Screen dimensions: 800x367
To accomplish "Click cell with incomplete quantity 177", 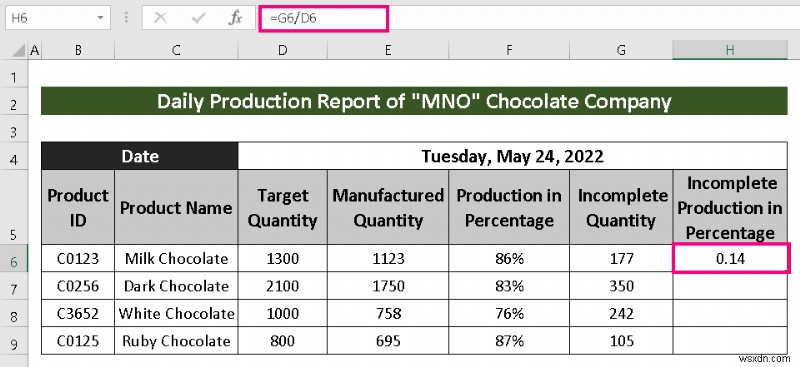I will click(x=621, y=258).
